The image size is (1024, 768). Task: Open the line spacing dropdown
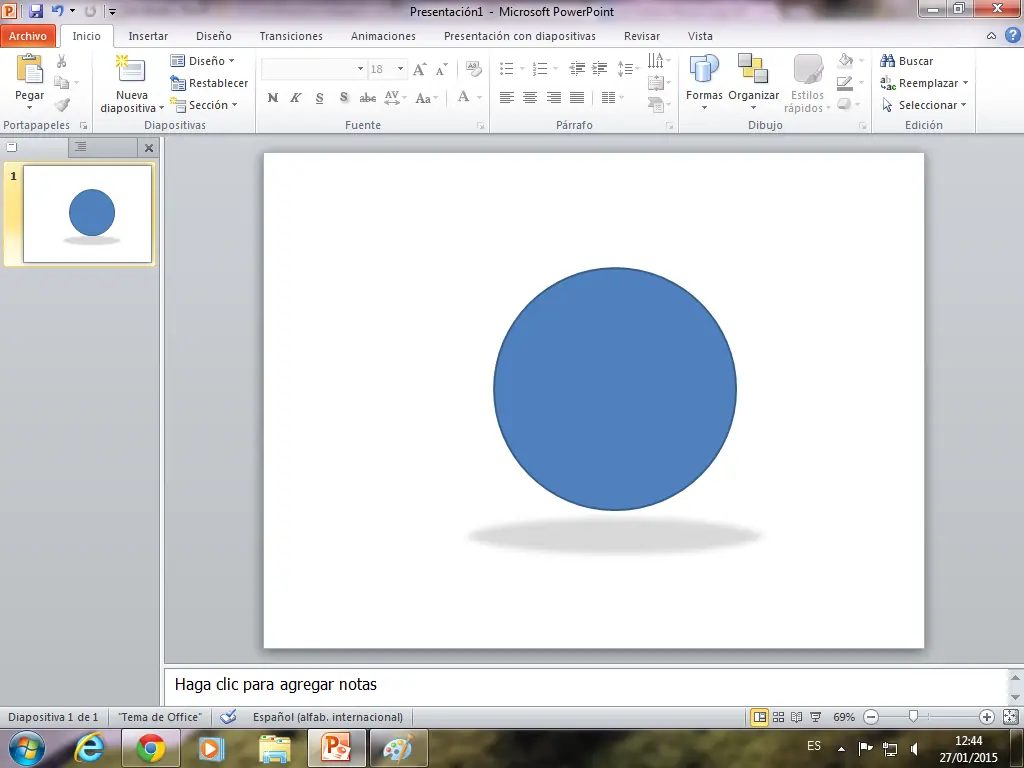(628, 69)
